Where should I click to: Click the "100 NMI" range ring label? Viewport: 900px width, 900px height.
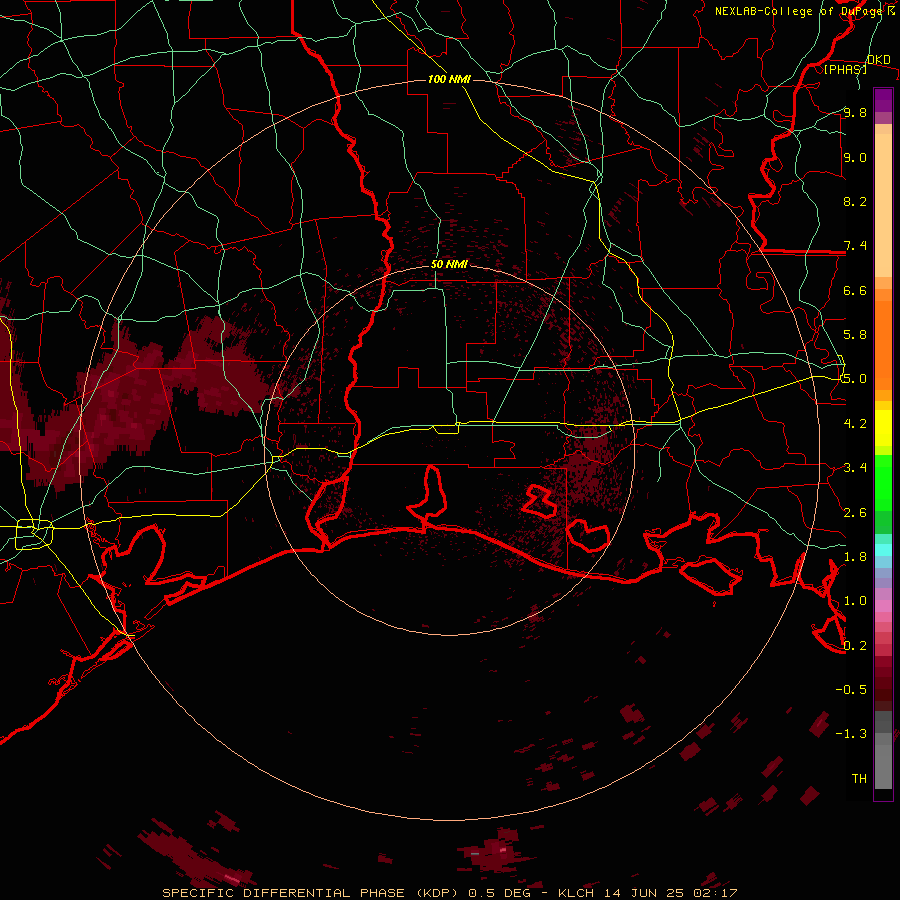click(x=449, y=79)
